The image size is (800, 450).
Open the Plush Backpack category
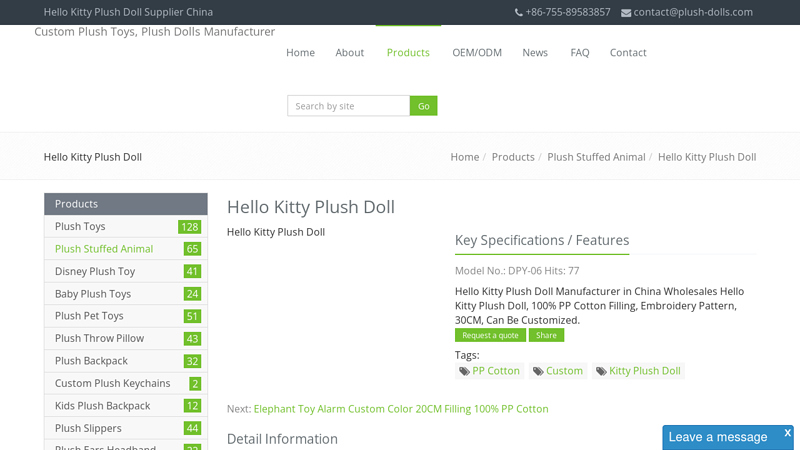click(91, 361)
